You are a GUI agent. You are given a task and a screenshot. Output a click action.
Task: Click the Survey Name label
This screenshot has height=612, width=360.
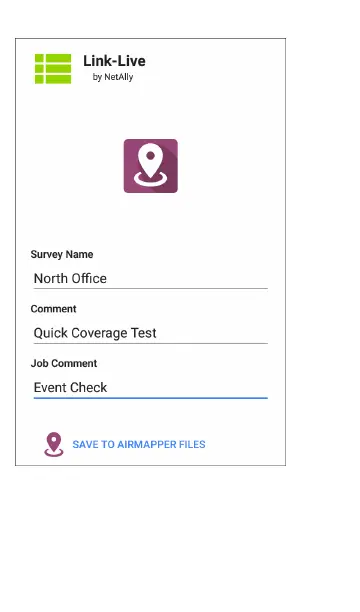click(x=62, y=254)
